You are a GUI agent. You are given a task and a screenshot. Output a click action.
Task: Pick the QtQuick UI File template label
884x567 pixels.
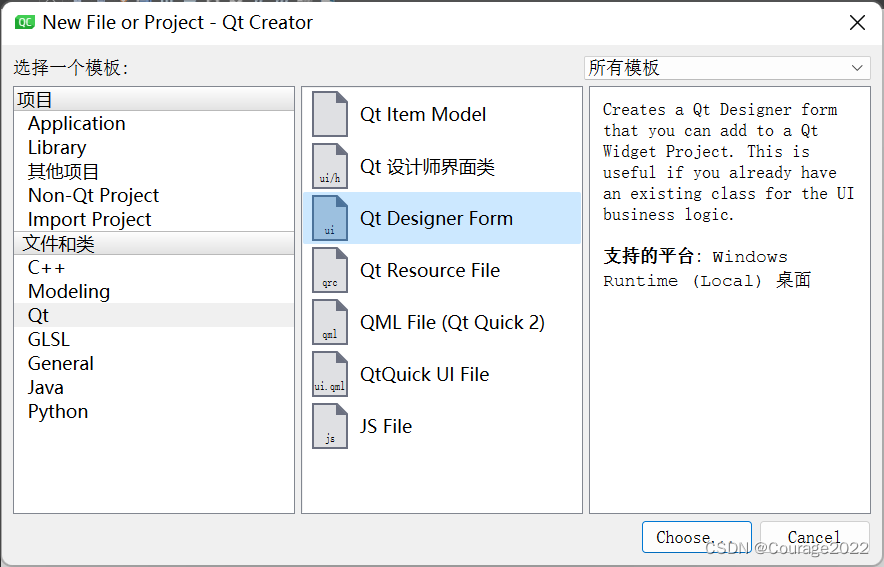click(x=425, y=374)
